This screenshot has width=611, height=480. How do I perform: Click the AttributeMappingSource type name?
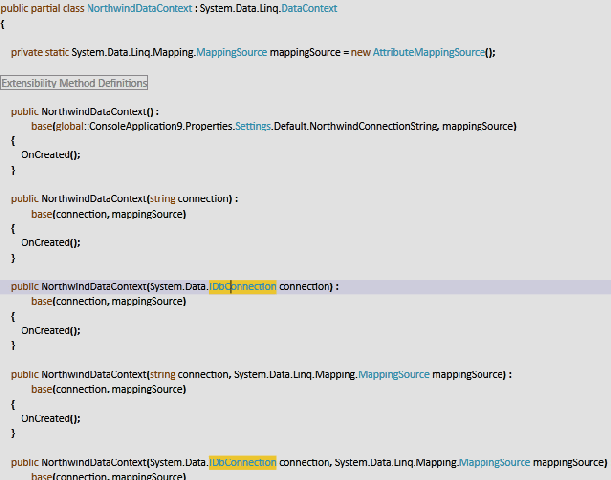click(428, 52)
